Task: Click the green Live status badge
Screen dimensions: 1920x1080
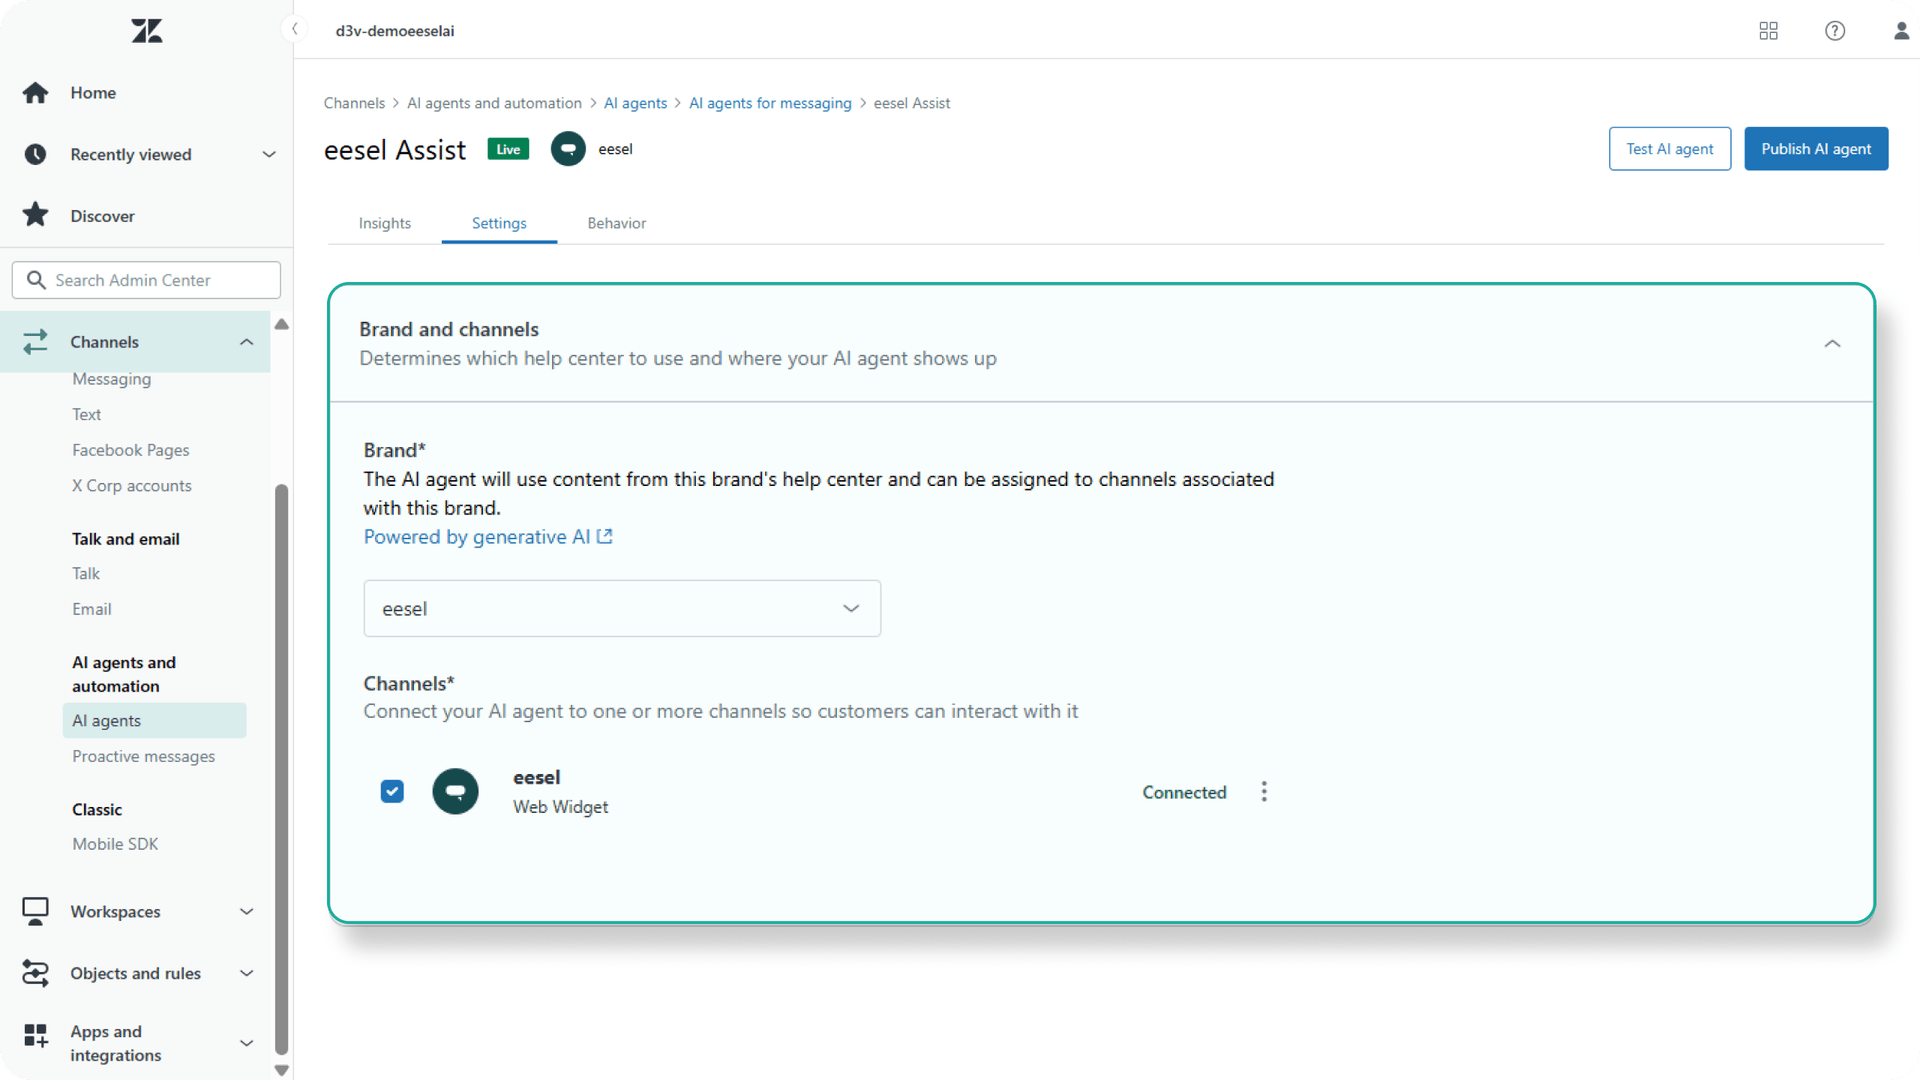Action: click(x=508, y=149)
